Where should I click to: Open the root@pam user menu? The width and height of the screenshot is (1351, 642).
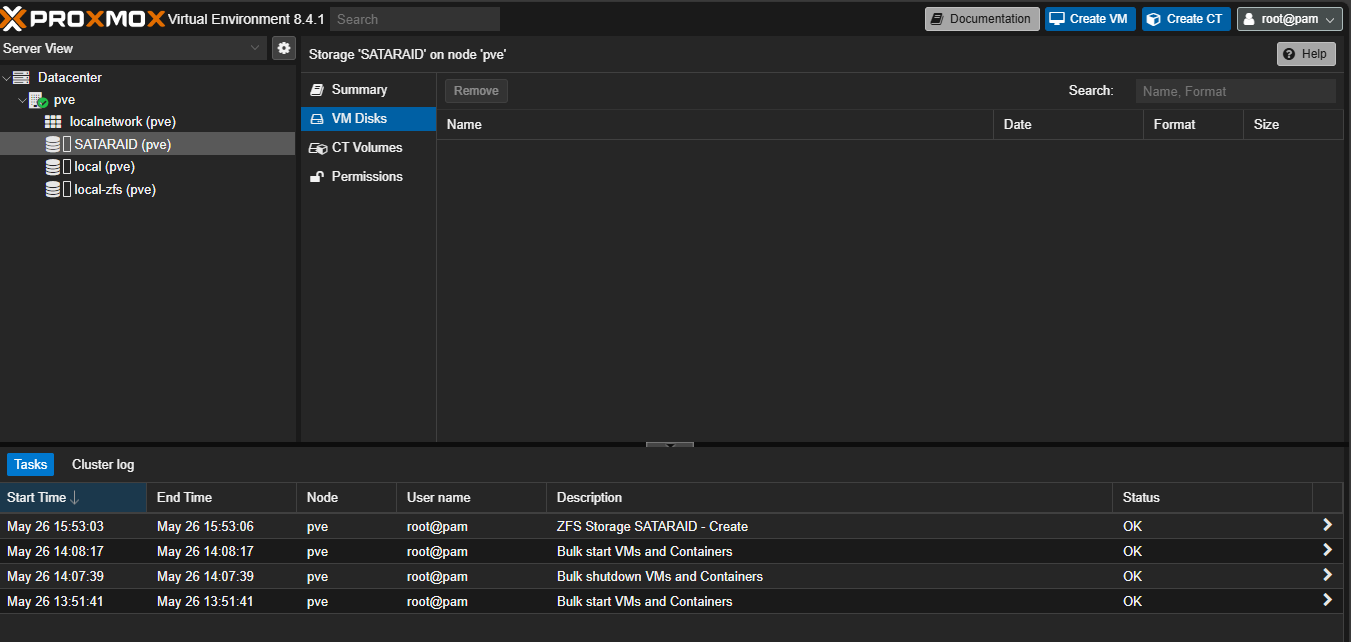[x=1289, y=19]
